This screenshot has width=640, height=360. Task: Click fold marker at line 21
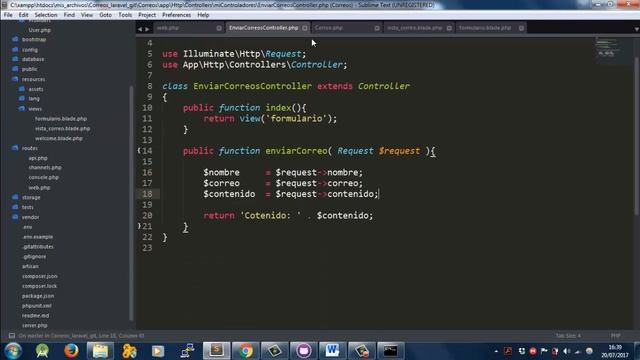(x=139, y=226)
